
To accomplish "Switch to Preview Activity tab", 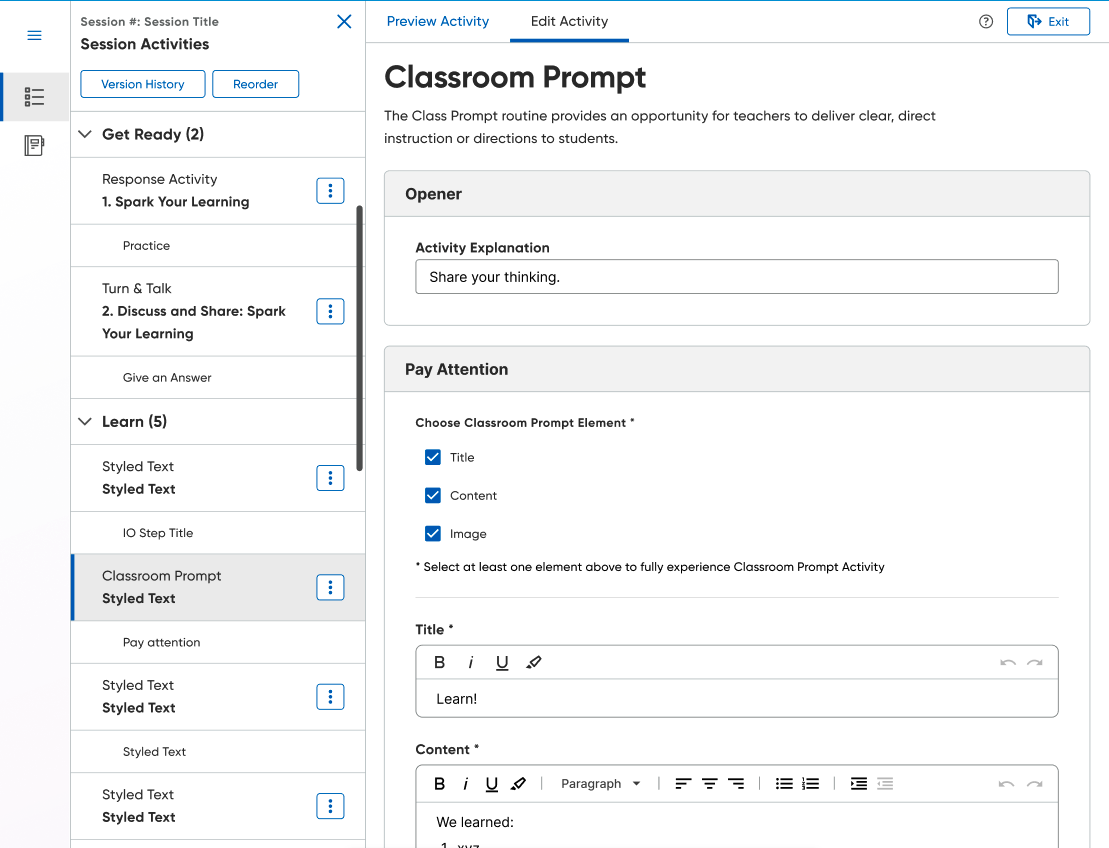I will pyautogui.click(x=438, y=21).
